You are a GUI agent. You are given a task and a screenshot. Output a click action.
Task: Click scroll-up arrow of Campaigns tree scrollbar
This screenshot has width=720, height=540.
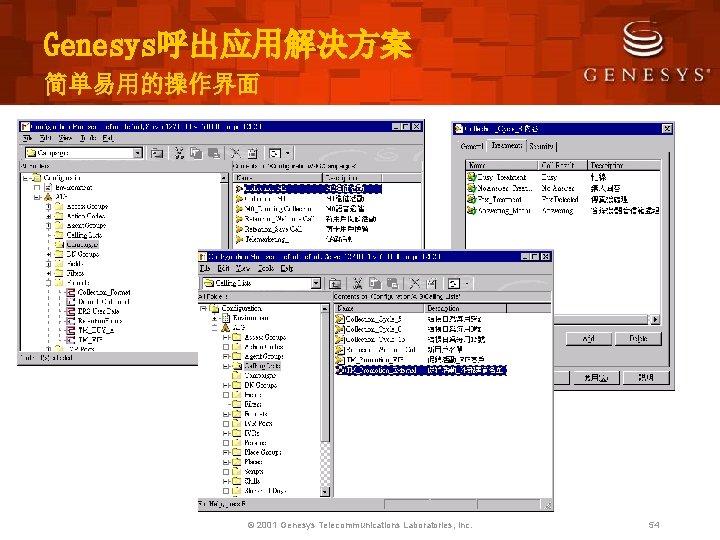(x=224, y=178)
